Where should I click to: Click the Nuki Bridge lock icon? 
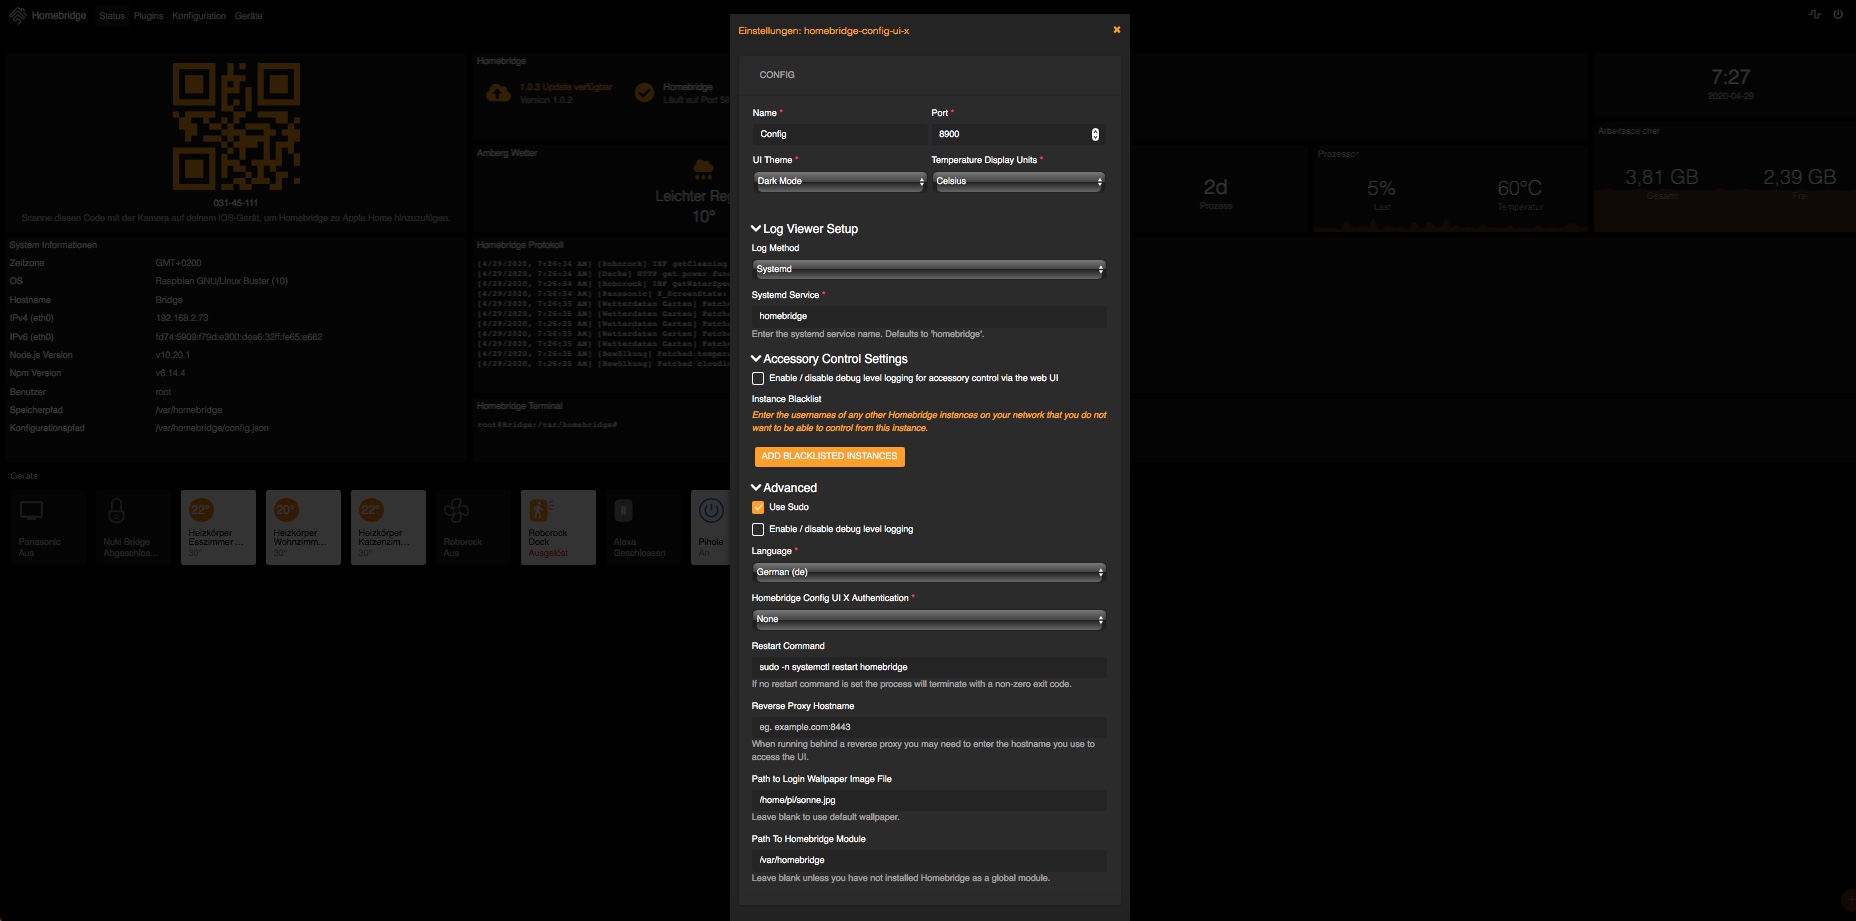pos(117,511)
